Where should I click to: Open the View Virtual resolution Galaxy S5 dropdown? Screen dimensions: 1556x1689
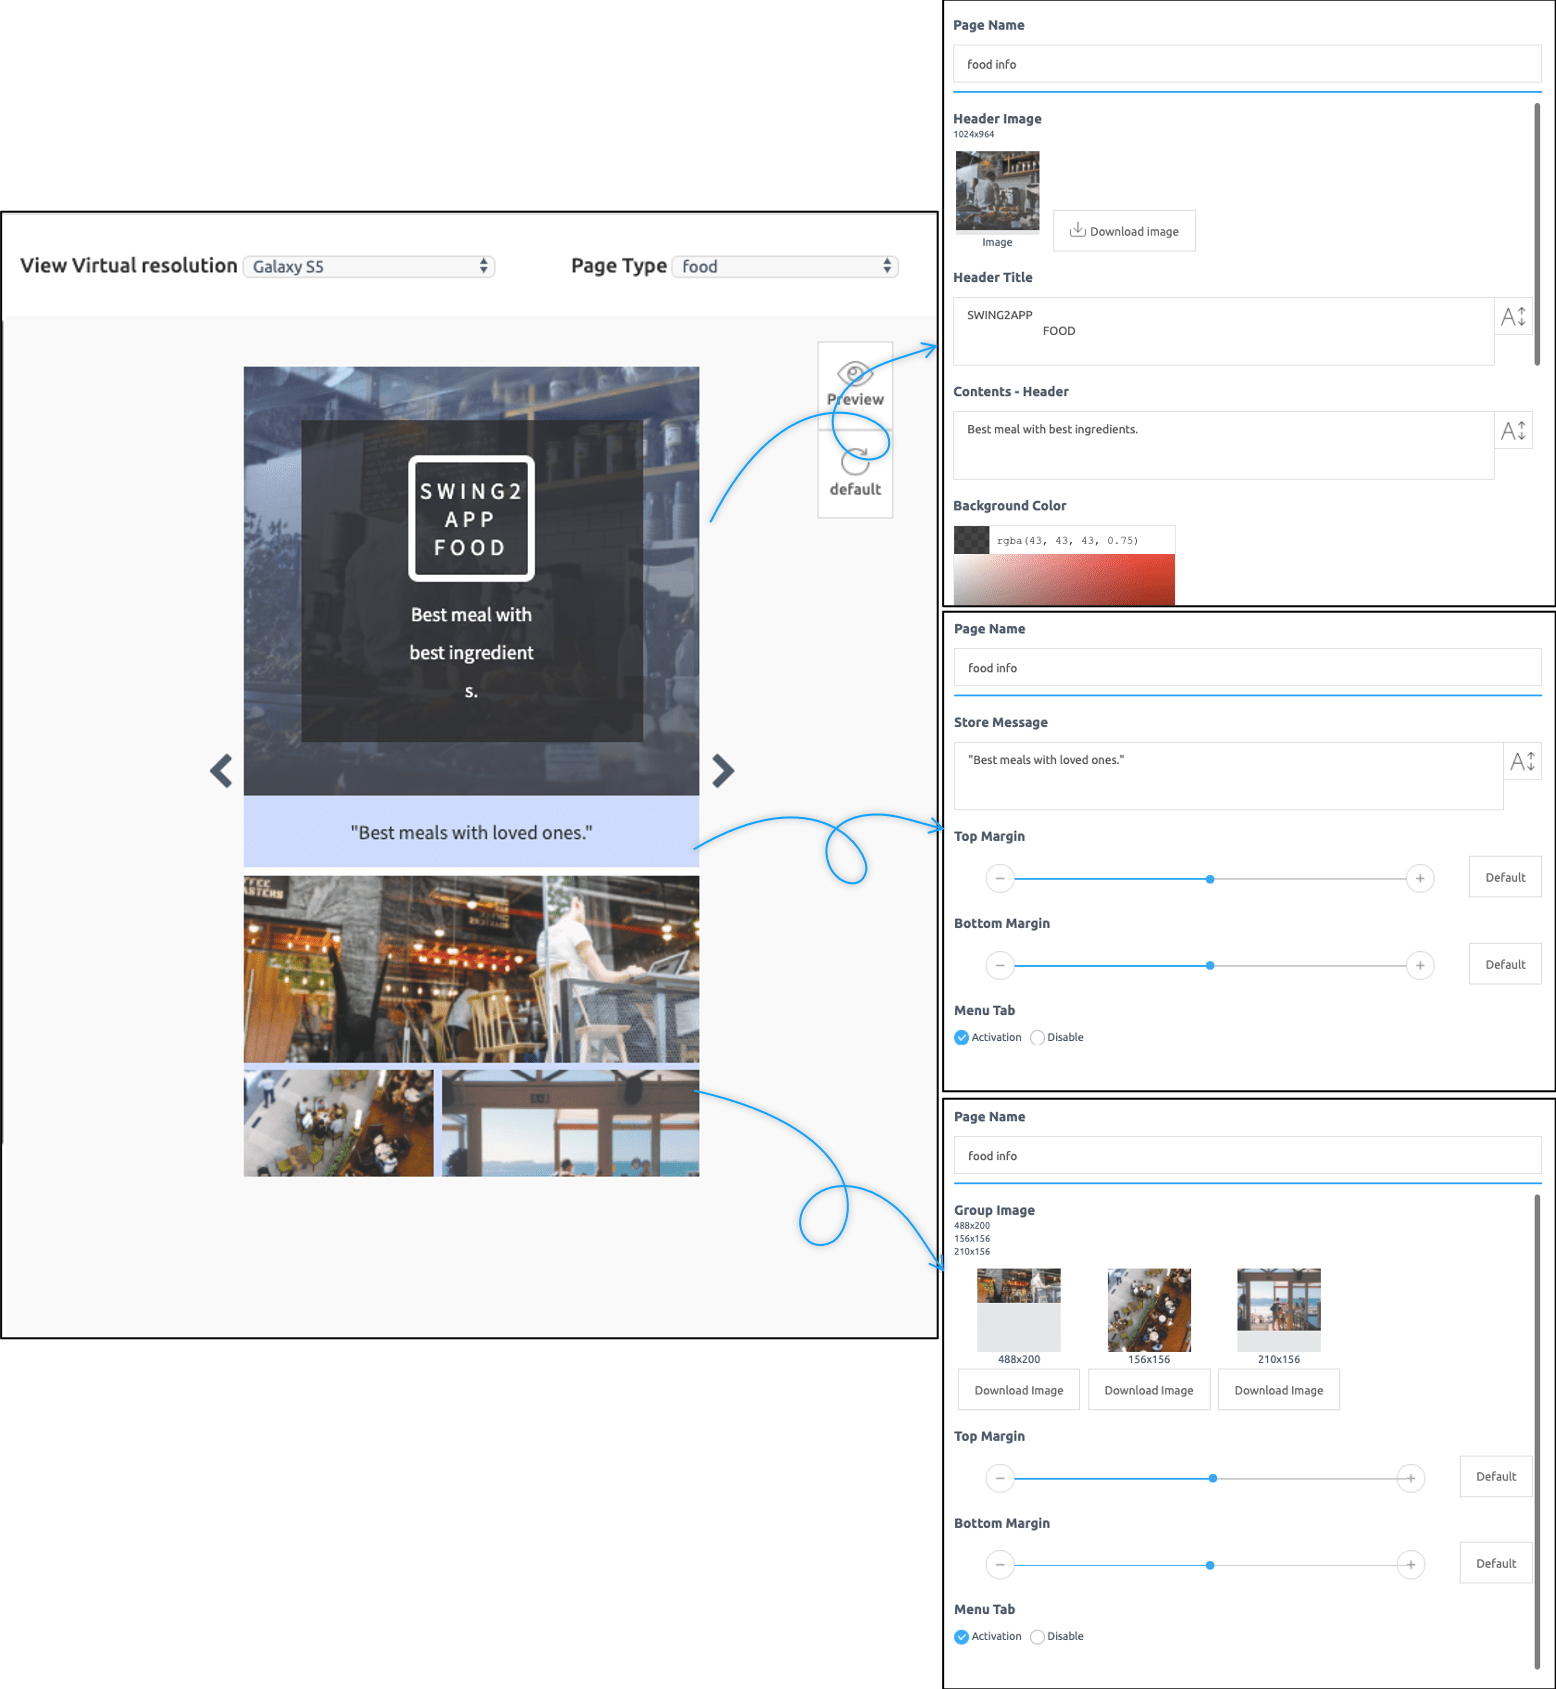pos(369,267)
